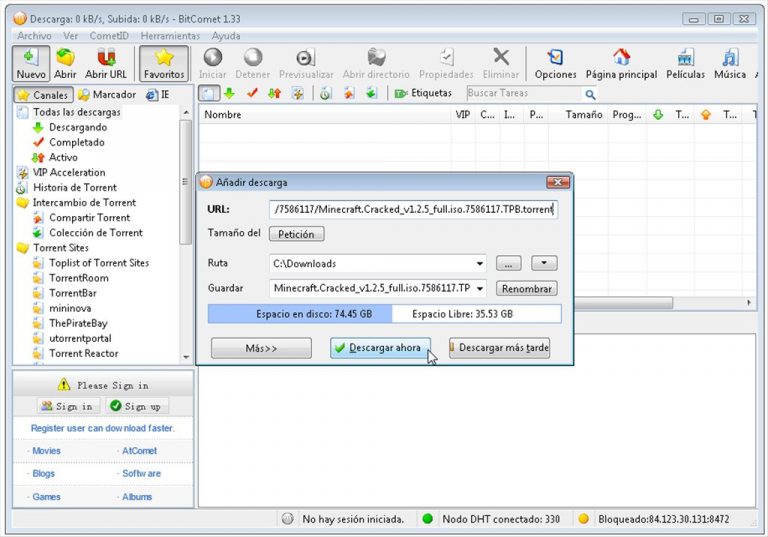Switch to the IE tab
This screenshot has width=768, height=537.
pyautogui.click(x=158, y=95)
